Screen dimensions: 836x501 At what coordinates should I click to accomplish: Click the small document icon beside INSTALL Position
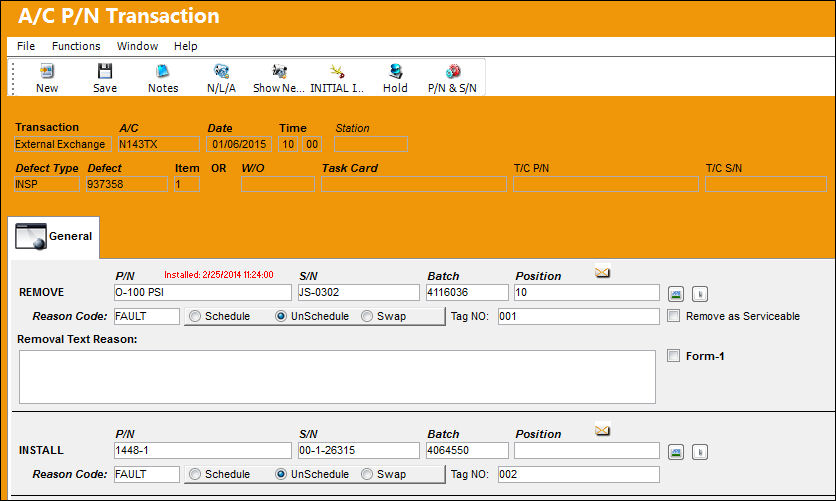700,452
